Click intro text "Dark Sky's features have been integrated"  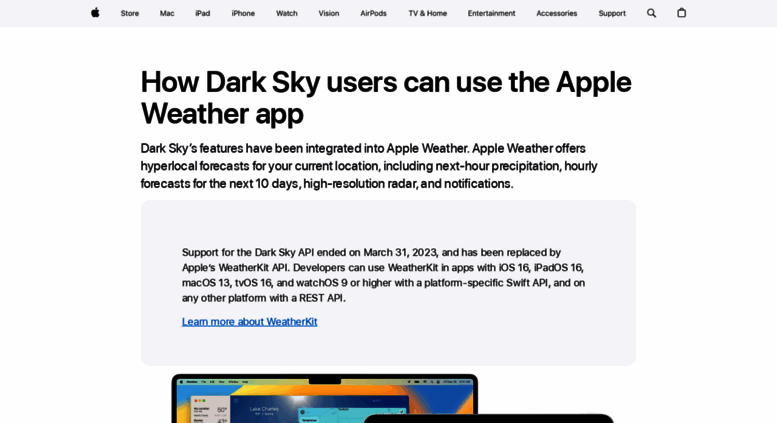pyautogui.click(x=369, y=166)
